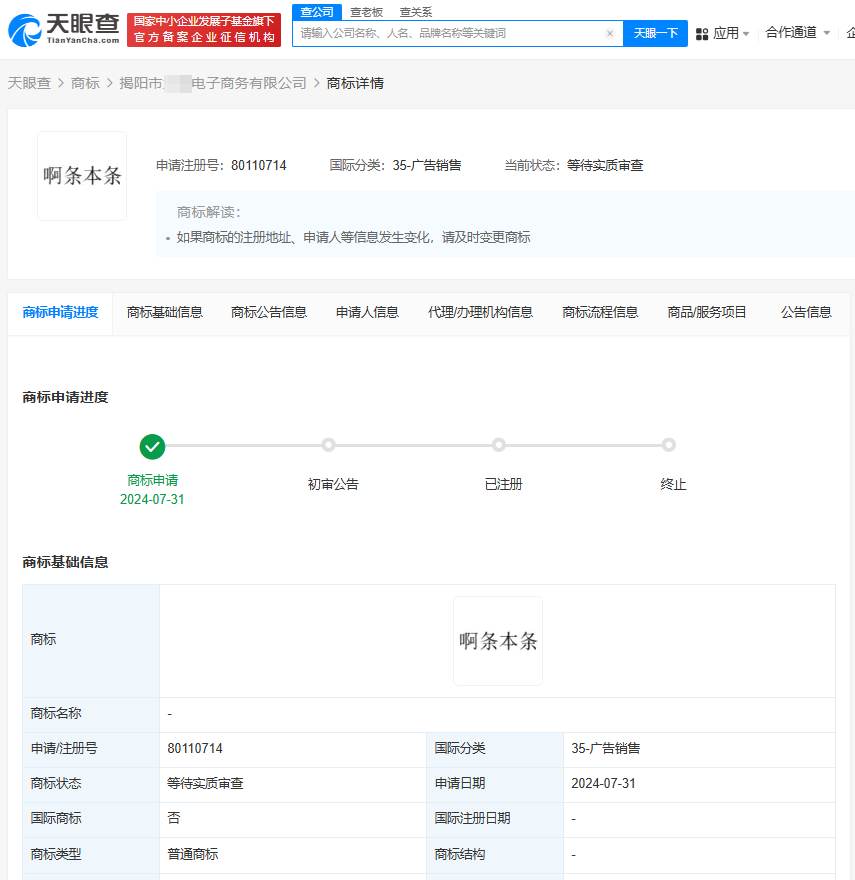Clear the search box with the X icon
This screenshot has height=880, width=855.
610,34
